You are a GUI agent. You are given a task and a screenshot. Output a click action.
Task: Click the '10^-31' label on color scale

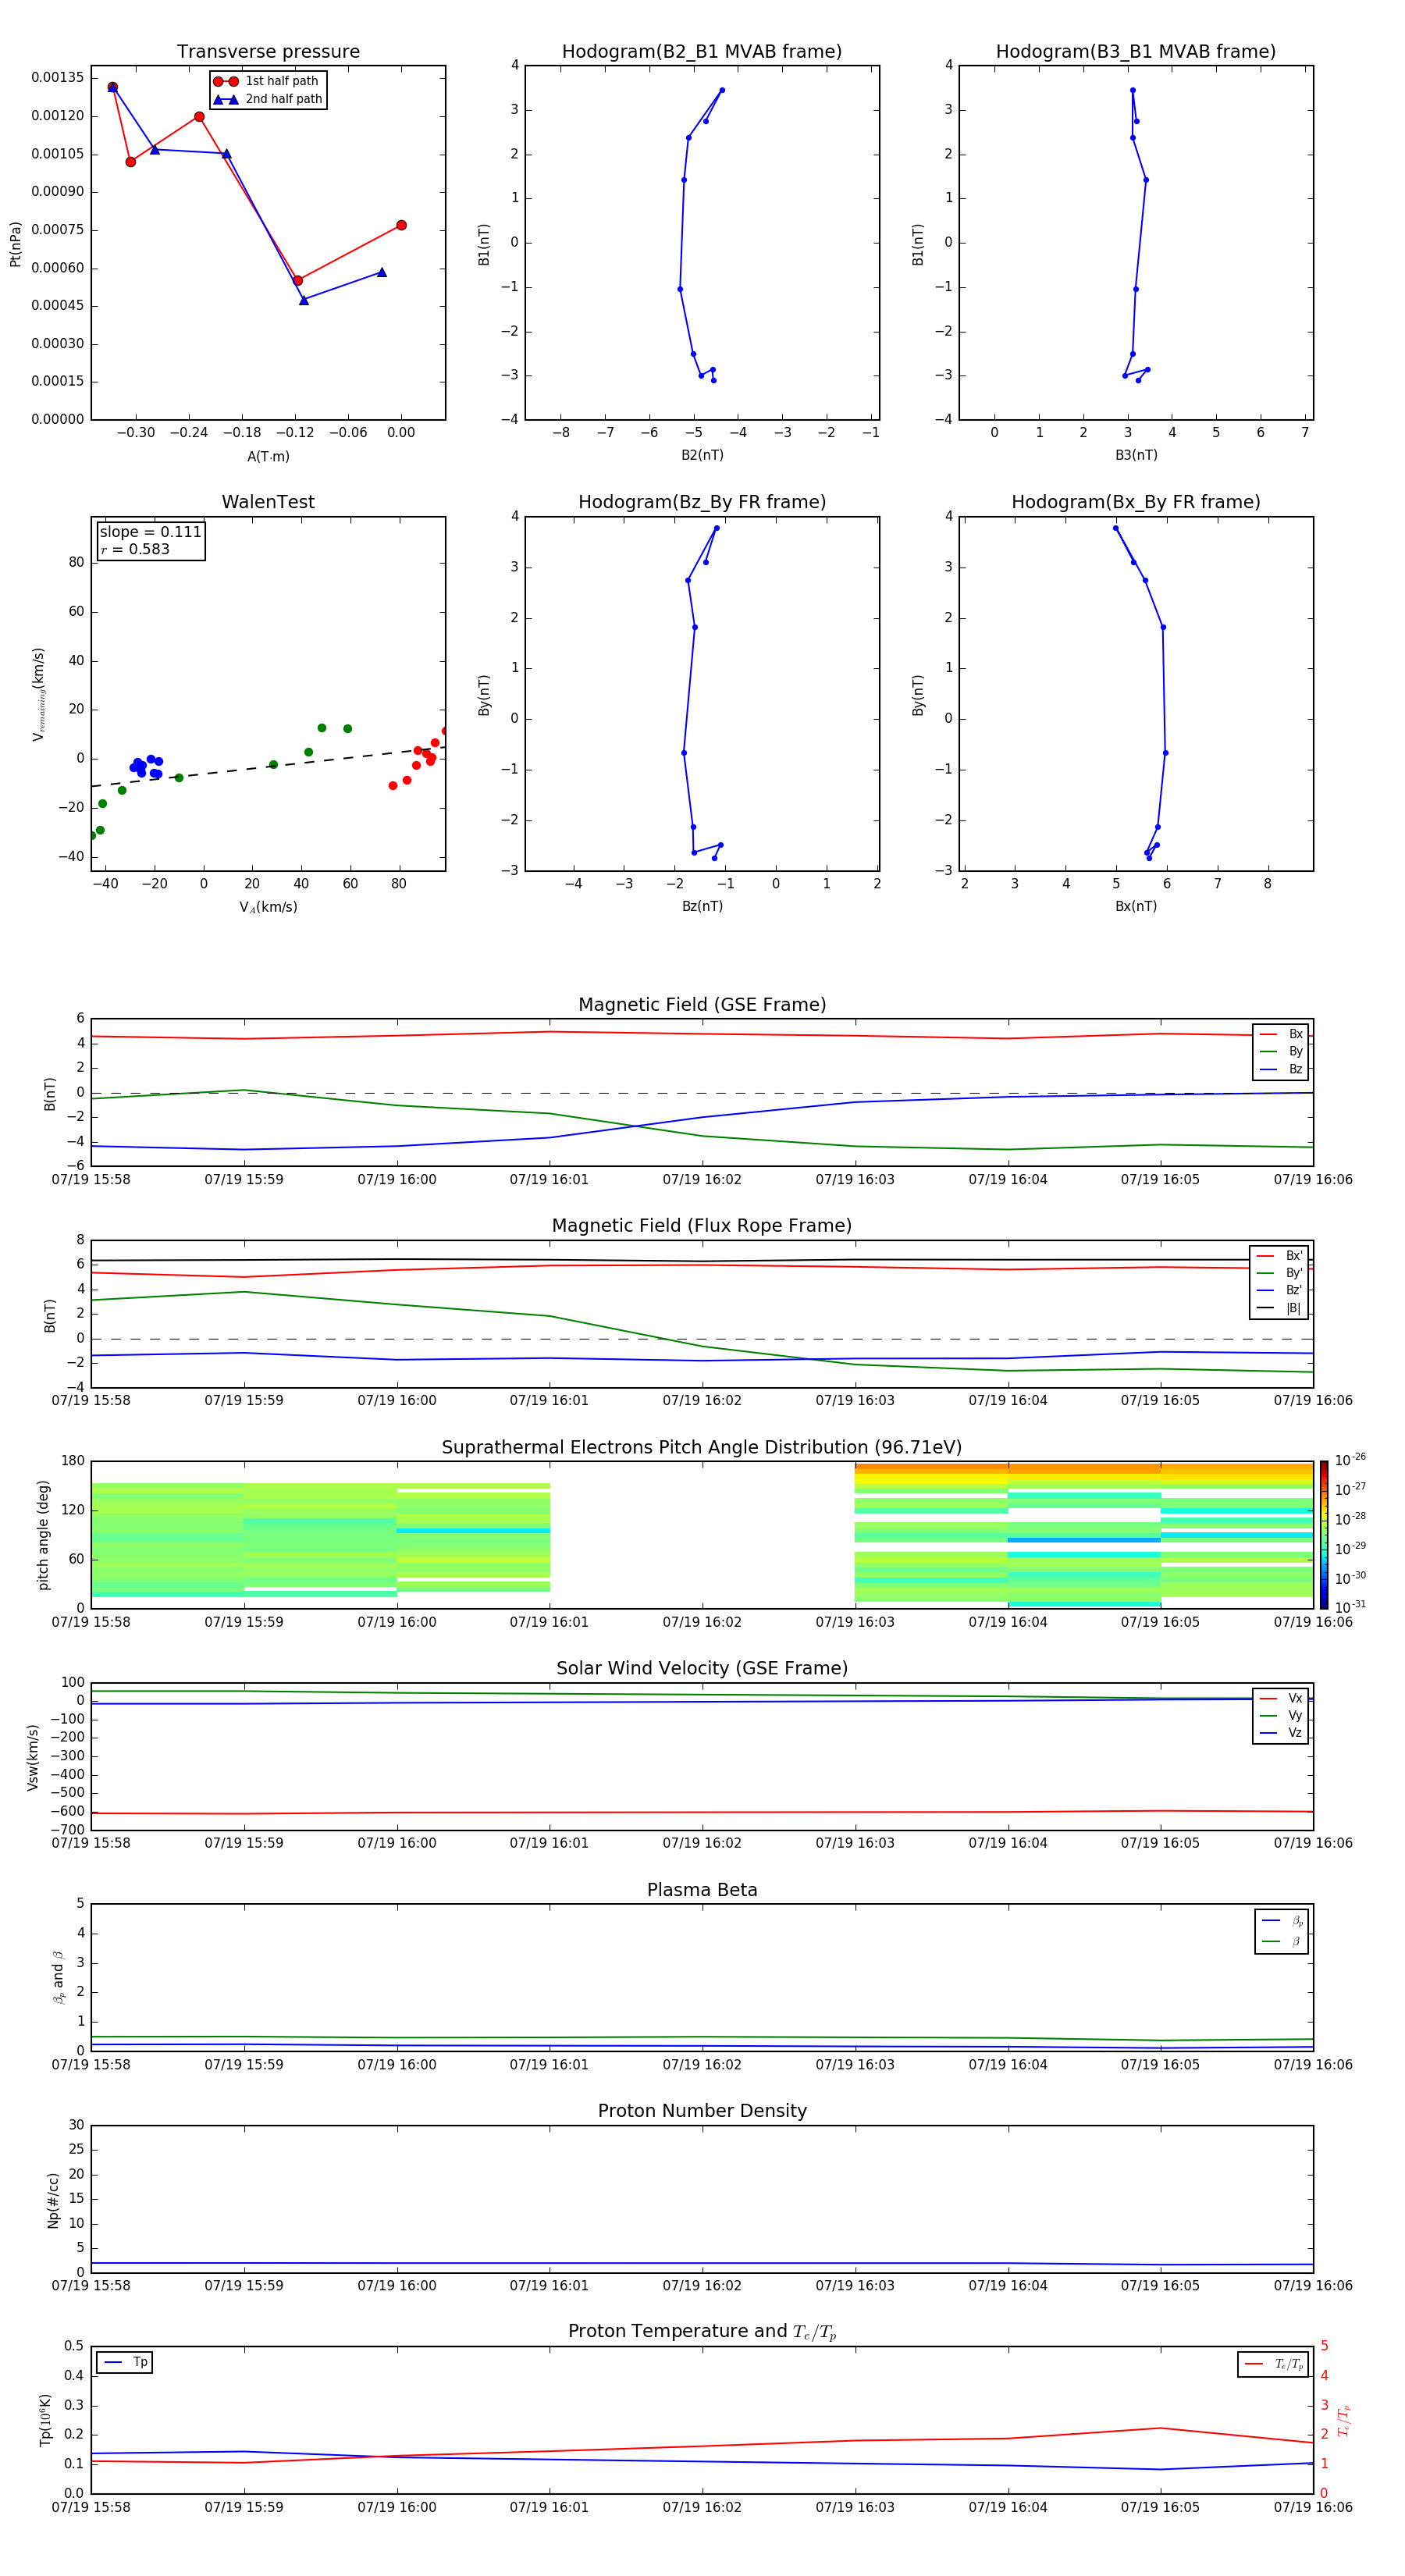click(x=1350, y=1607)
